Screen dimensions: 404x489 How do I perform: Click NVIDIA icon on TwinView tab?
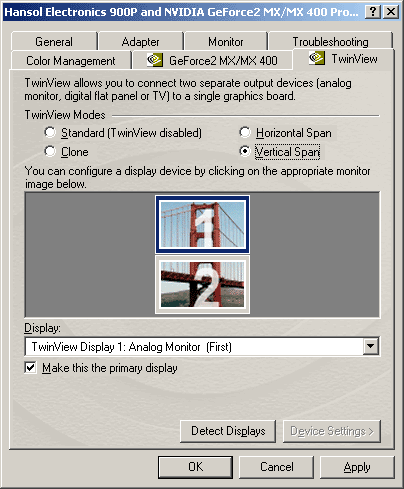(x=317, y=58)
